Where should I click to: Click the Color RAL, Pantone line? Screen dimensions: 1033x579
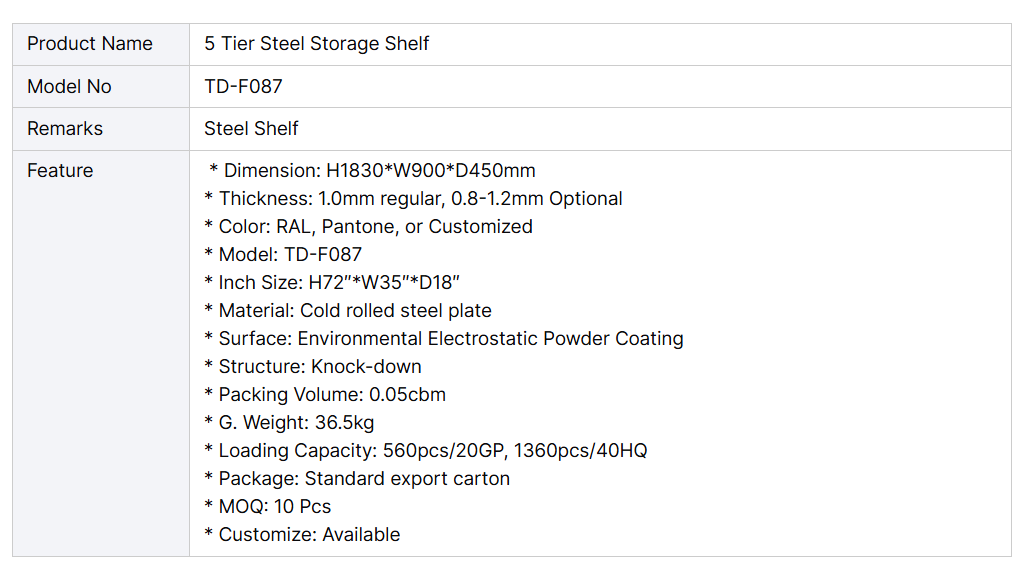pos(368,227)
